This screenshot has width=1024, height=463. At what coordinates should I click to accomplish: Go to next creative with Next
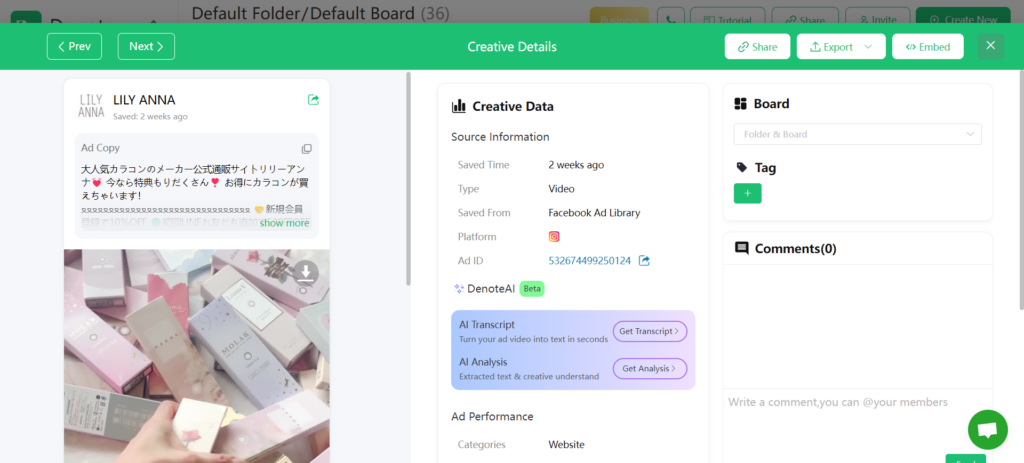[x=146, y=46]
